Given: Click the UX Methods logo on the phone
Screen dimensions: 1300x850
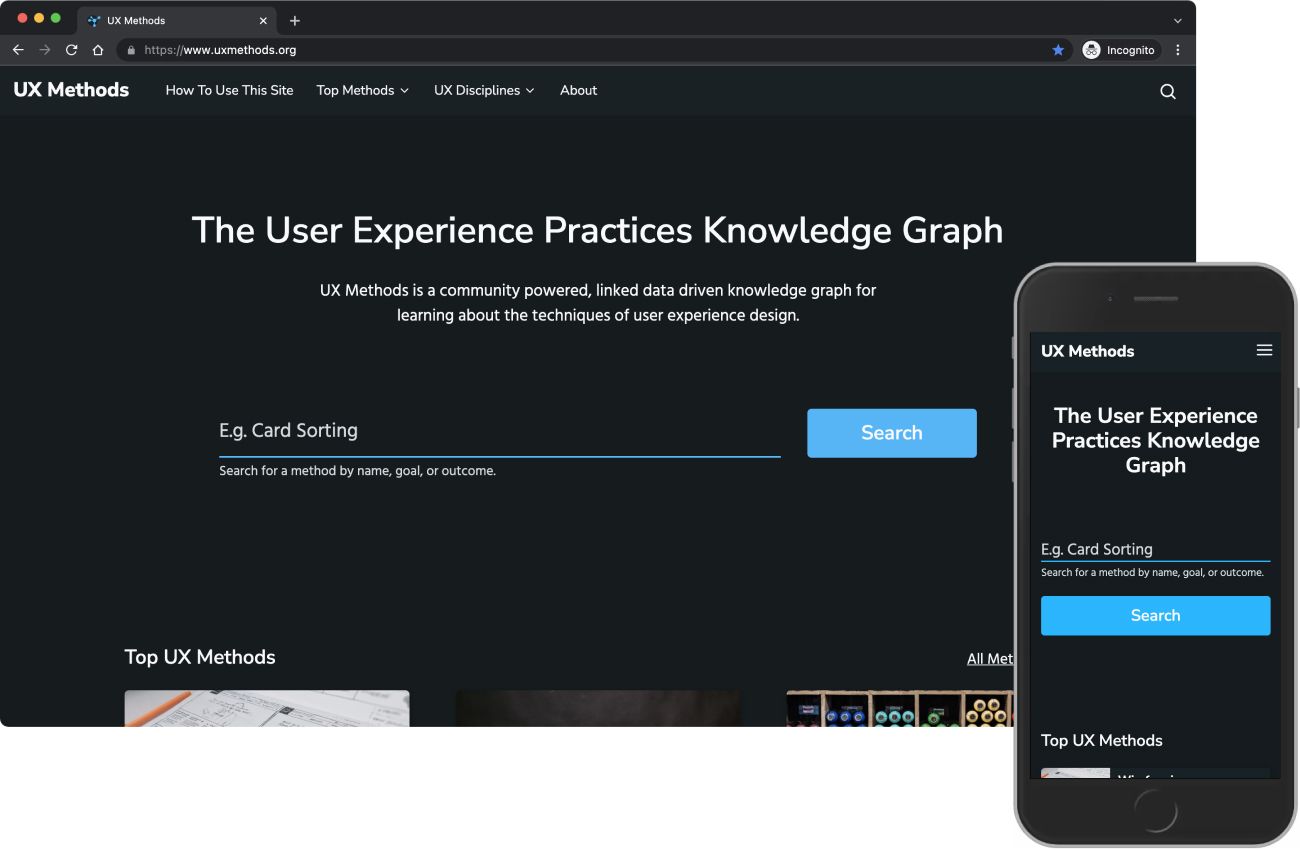Looking at the screenshot, I should click(x=1087, y=351).
